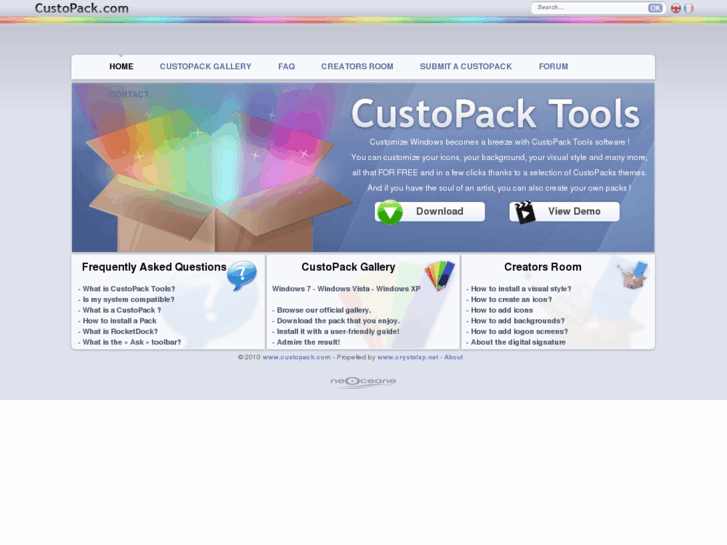This screenshot has height=545, width=727.
Task: Click the Frequently Asked Questions heading
Action: (x=154, y=267)
